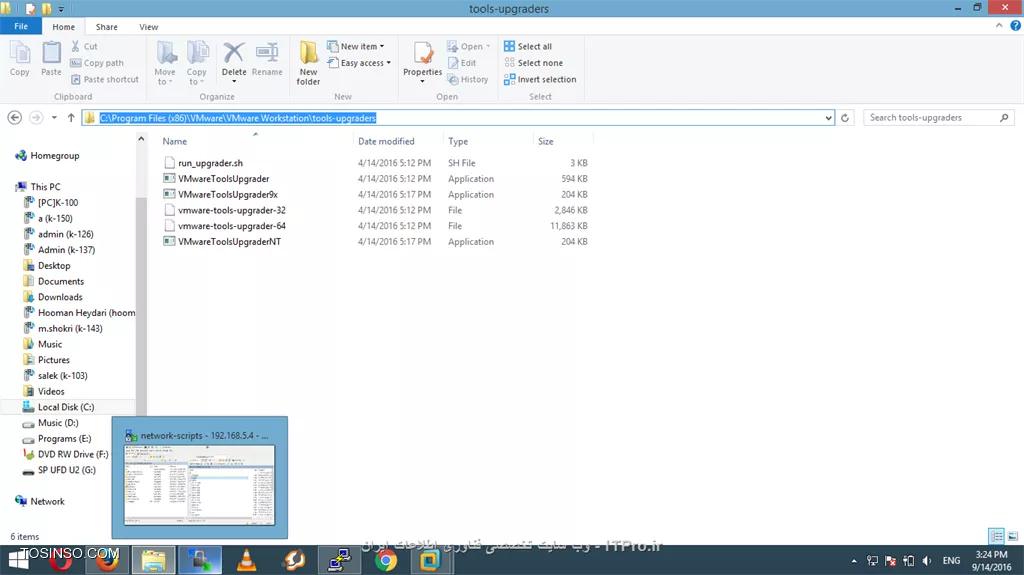Viewport: 1024px width, 575px height.
Task: Click Edit in the Open group
Action: [x=462, y=63]
